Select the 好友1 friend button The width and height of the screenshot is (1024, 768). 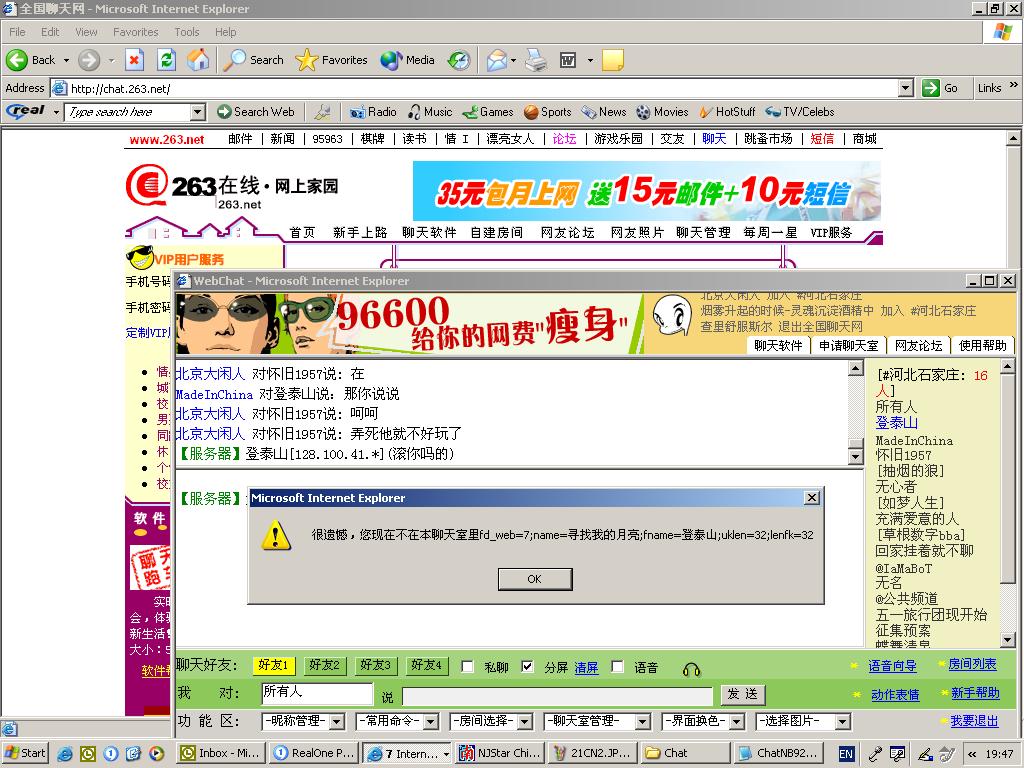pos(273,665)
